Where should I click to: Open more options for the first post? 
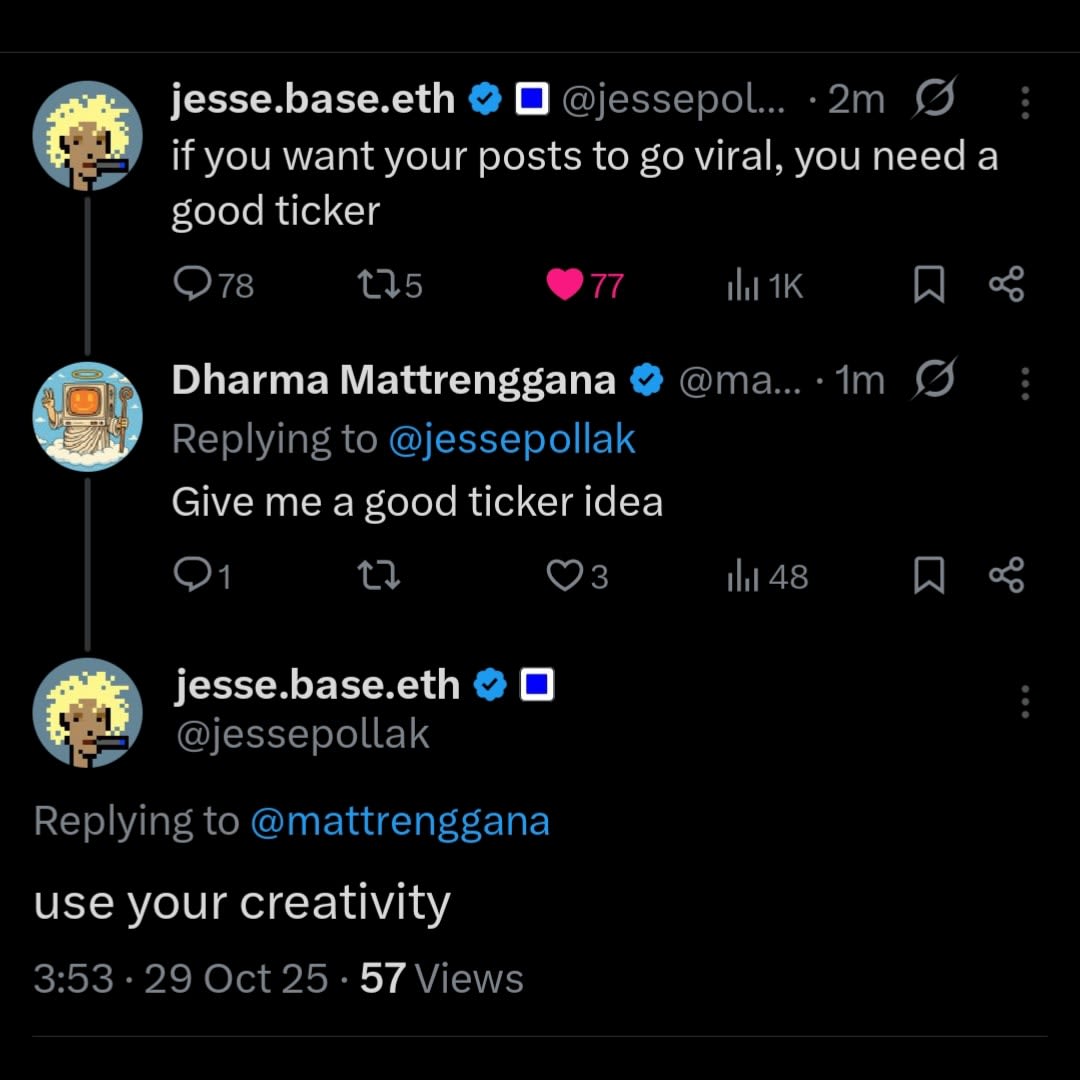pos(1024,102)
